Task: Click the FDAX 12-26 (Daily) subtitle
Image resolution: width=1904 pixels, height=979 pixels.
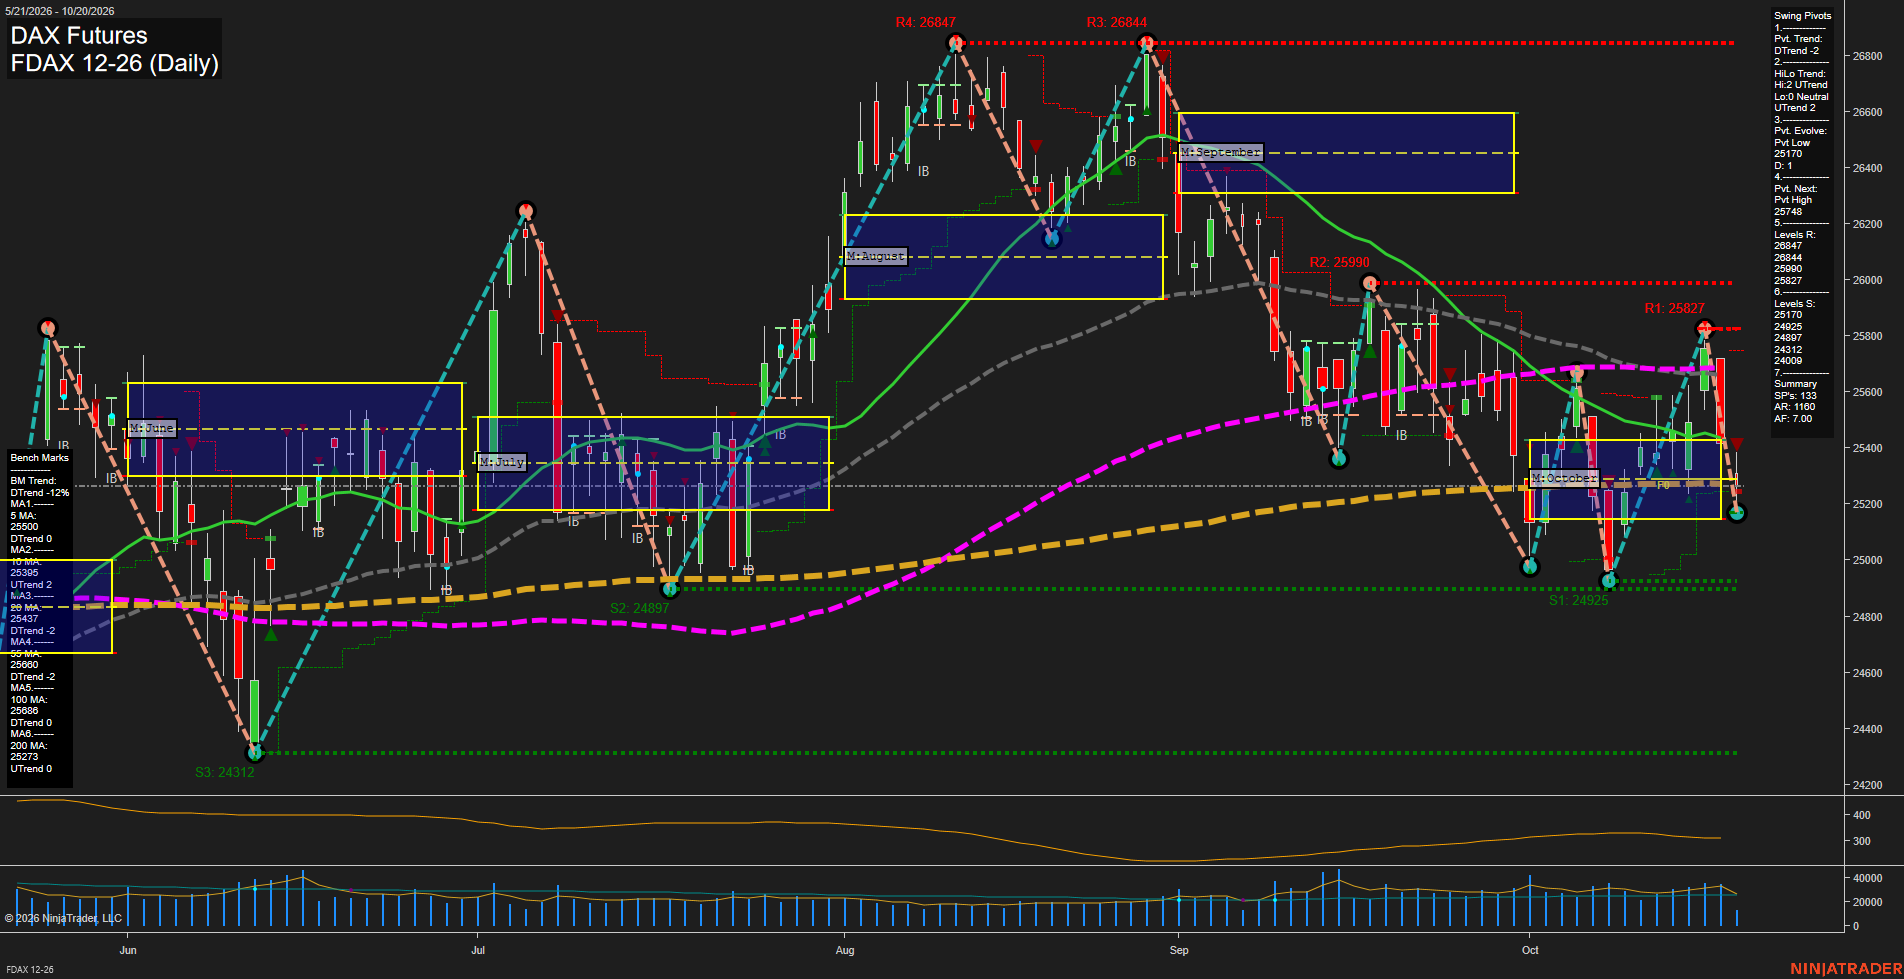Action: [114, 63]
